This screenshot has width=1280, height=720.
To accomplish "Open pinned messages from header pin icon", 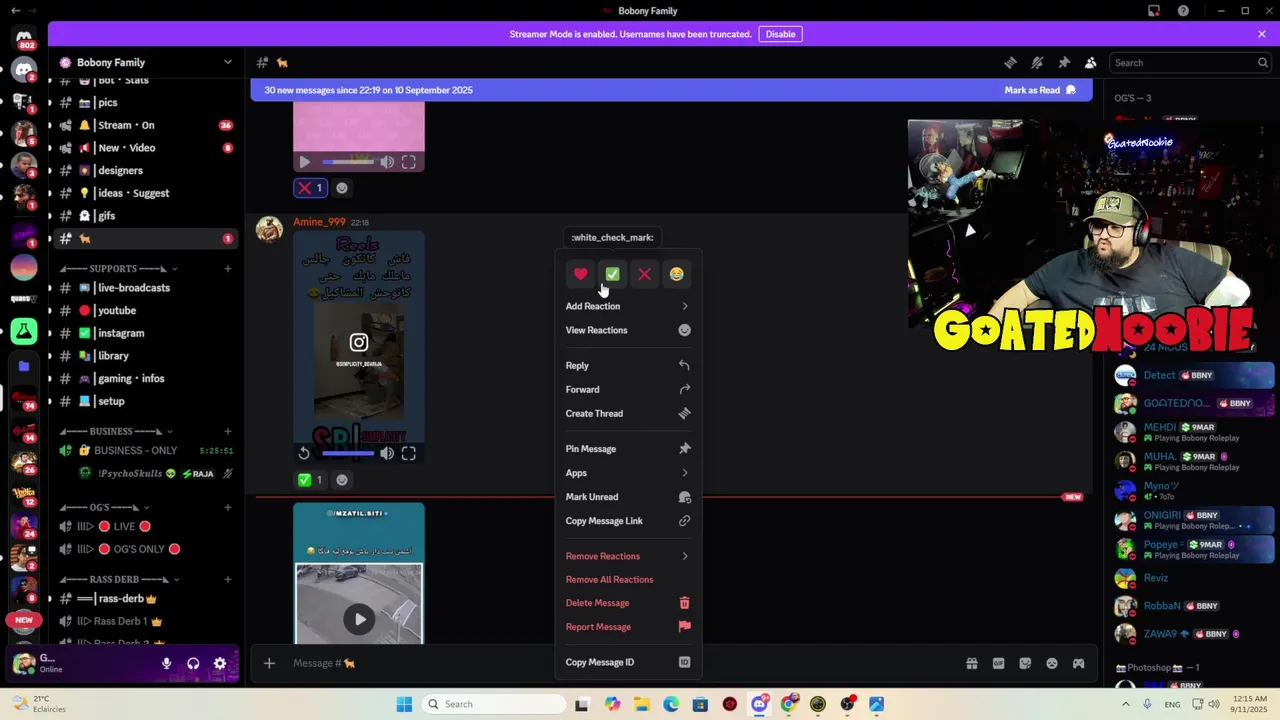I will [x=1064, y=63].
